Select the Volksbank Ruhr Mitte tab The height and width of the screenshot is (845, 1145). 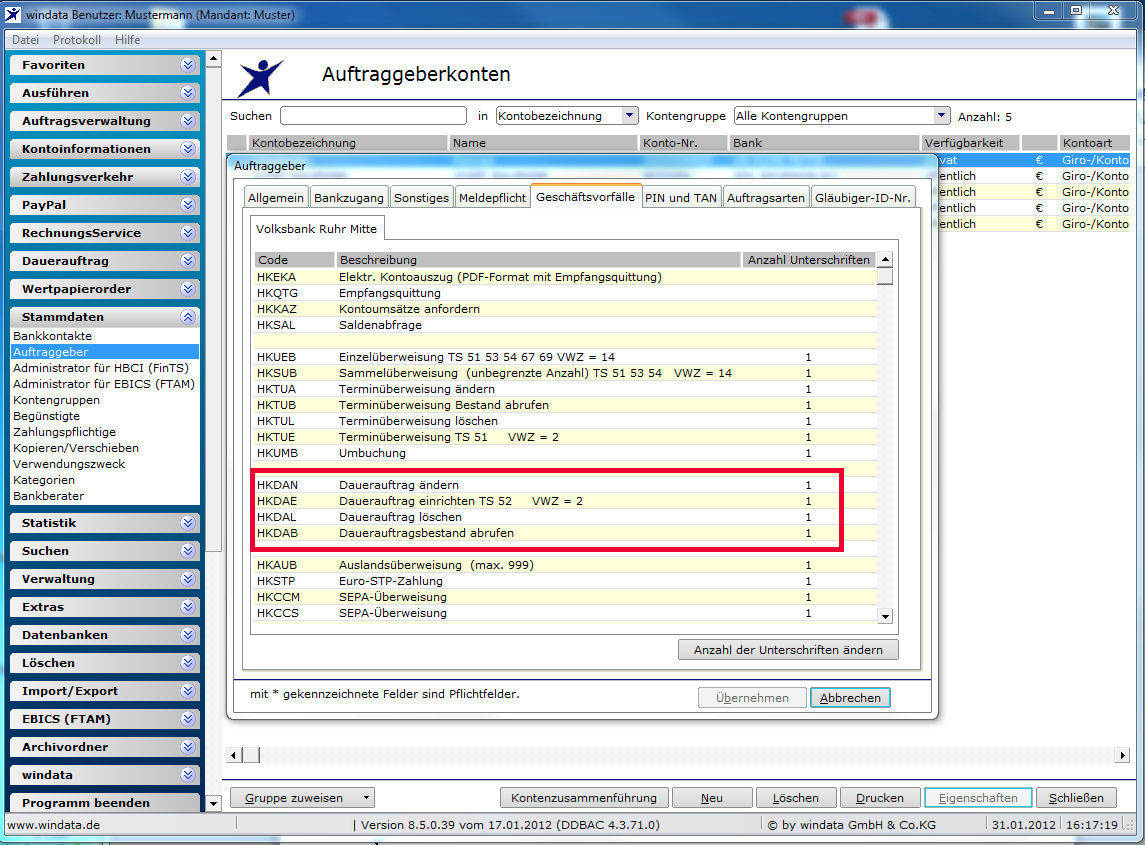point(316,229)
